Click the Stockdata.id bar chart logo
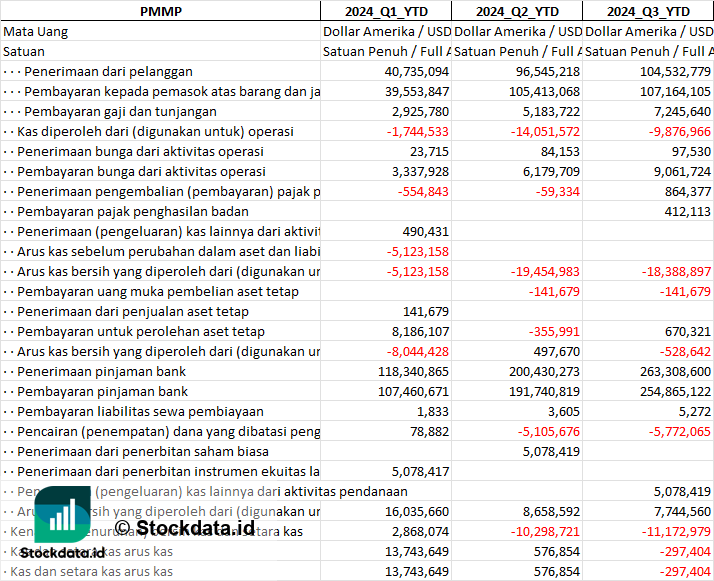Screen dimensions: 714x581 click(62, 514)
